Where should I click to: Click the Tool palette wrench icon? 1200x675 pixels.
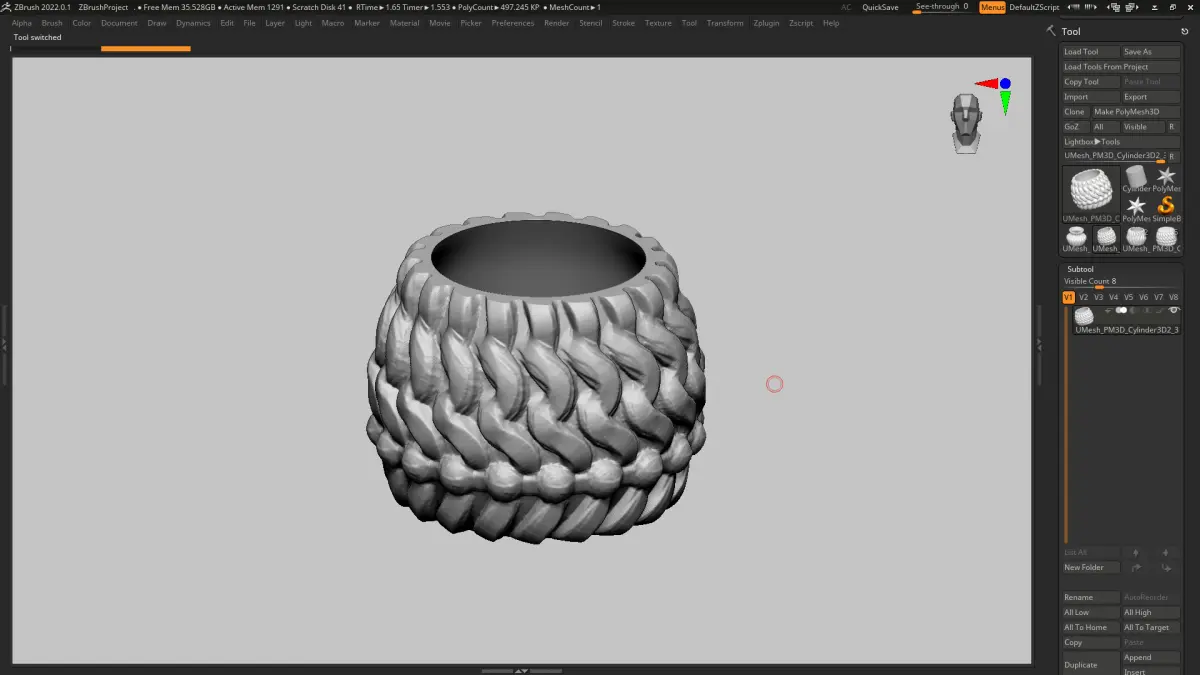click(1051, 31)
